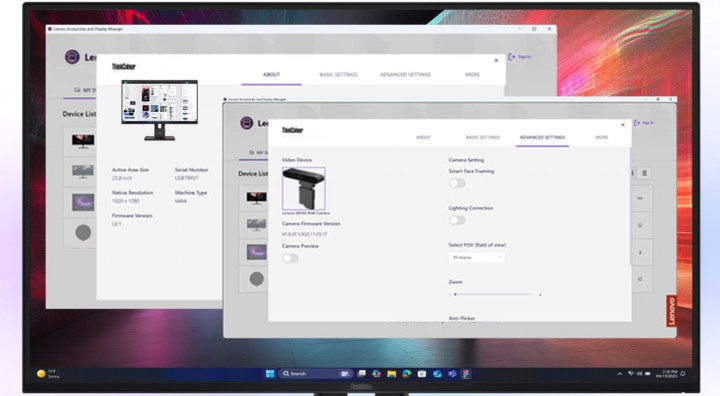Open More tab in the back monitor dialog
The width and height of the screenshot is (720, 396).
(472, 74)
